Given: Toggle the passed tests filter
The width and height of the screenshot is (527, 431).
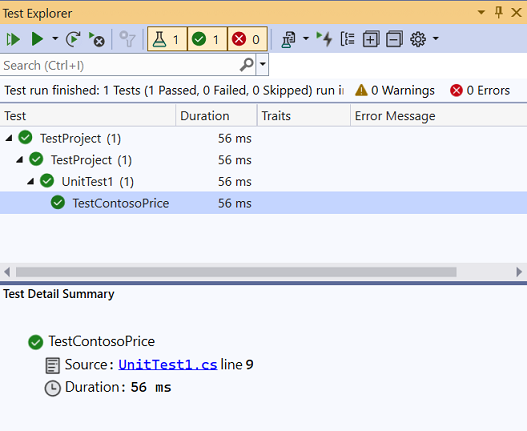Looking at the screenshot, I should tap(207, 39).
